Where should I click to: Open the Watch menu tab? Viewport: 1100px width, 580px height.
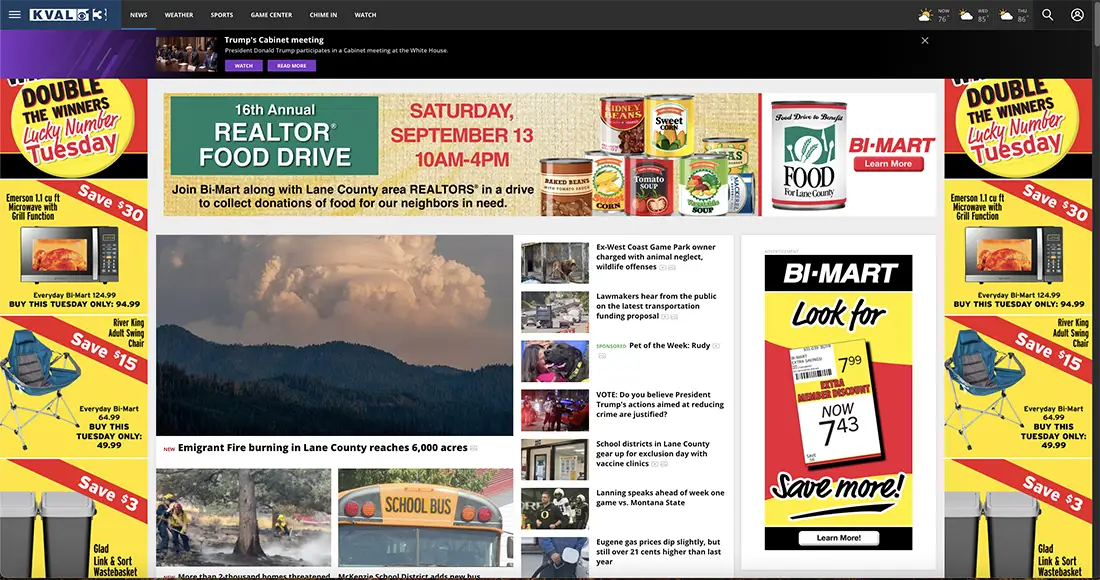point(365,15)
